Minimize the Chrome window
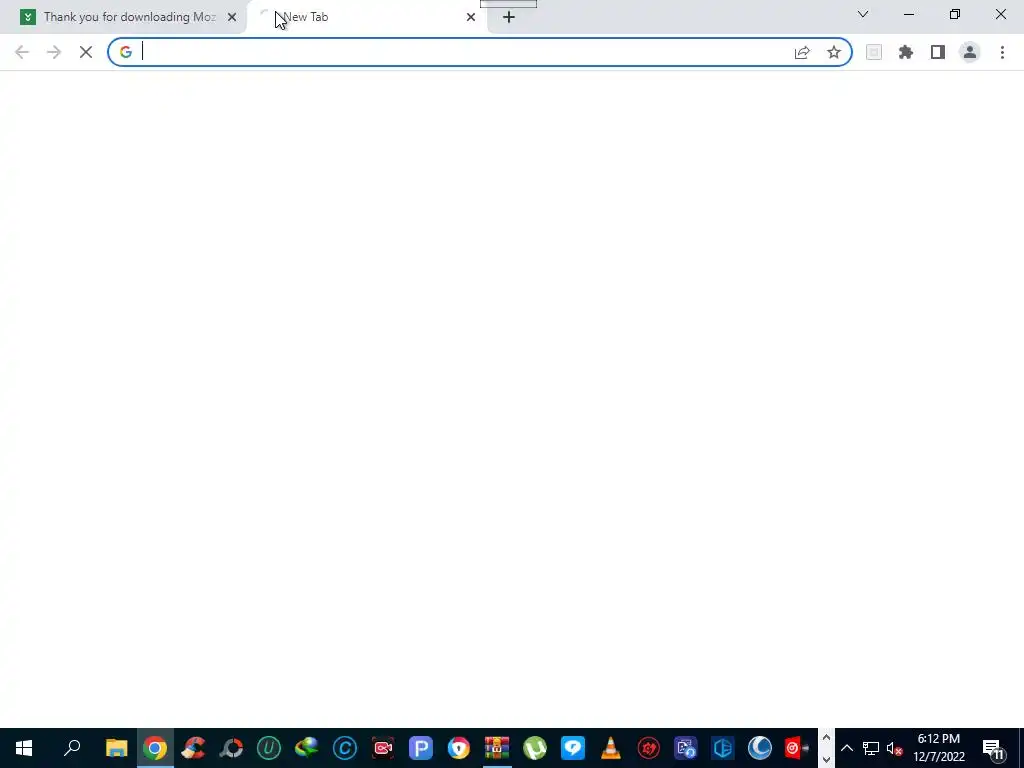The image size is (1024, 768). 908,14
